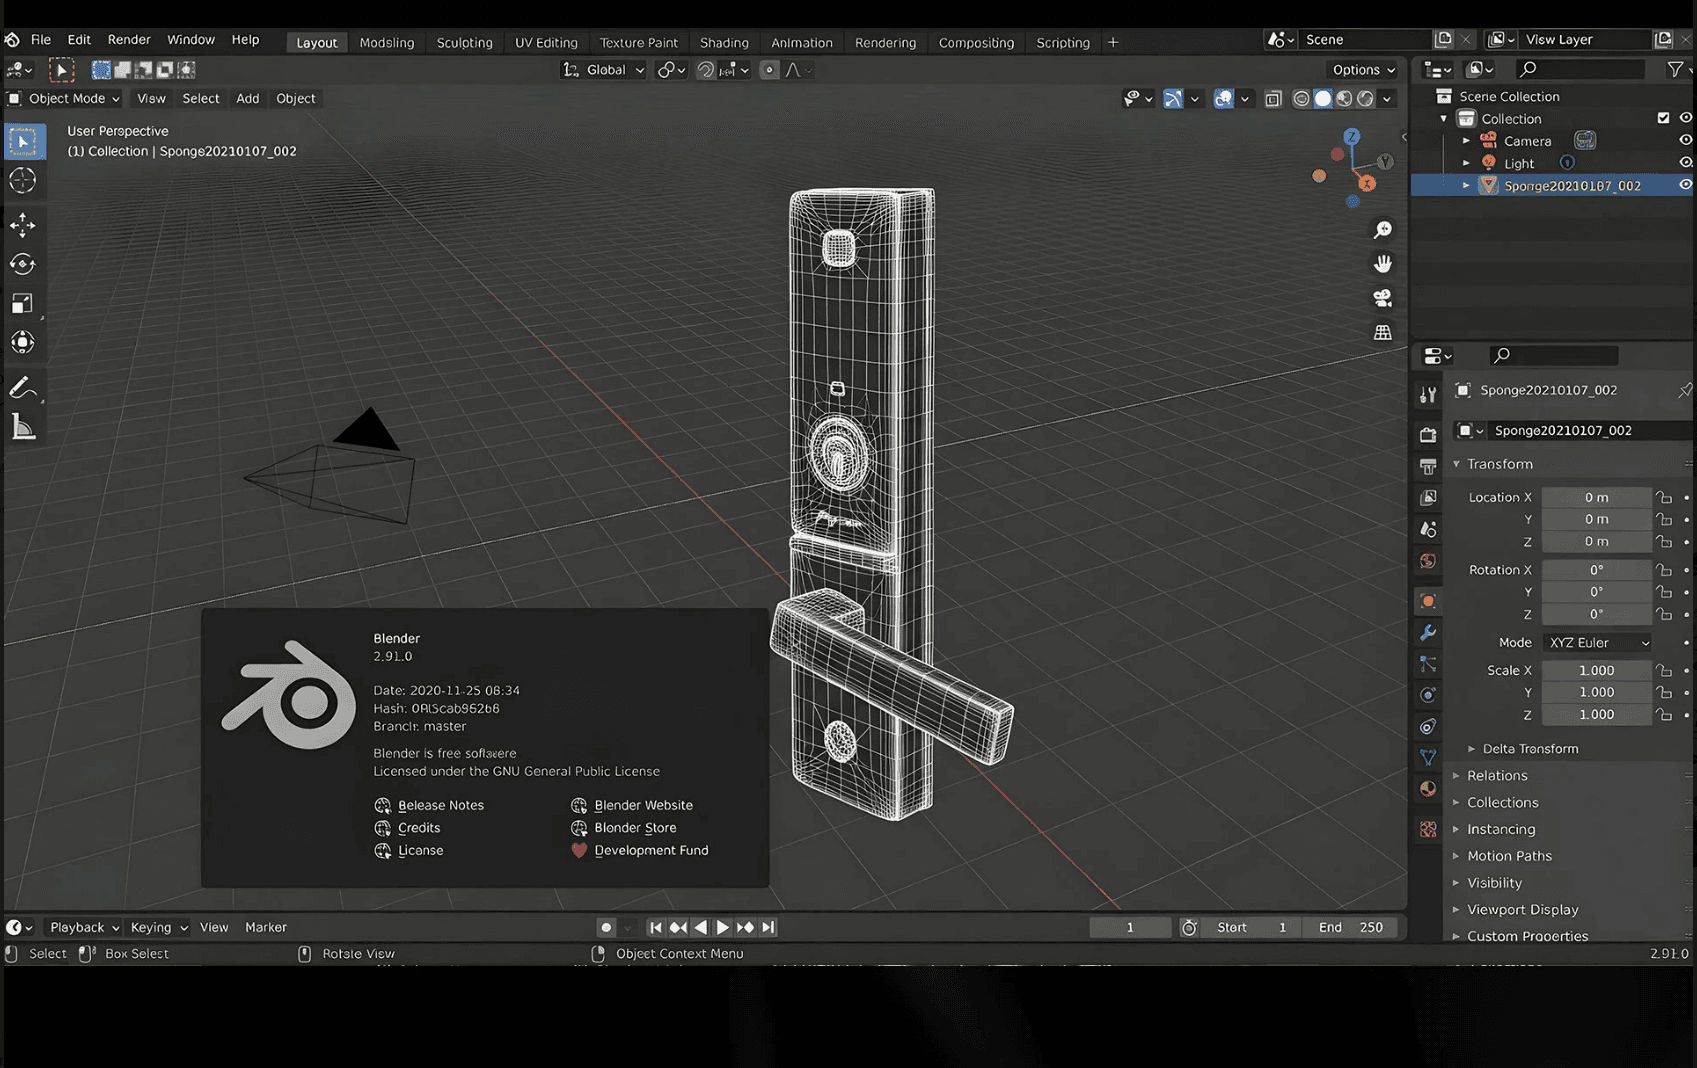Viewport: 1697px width, 1068px height.
Task: Play the animation forward
Action: (723, 927)
